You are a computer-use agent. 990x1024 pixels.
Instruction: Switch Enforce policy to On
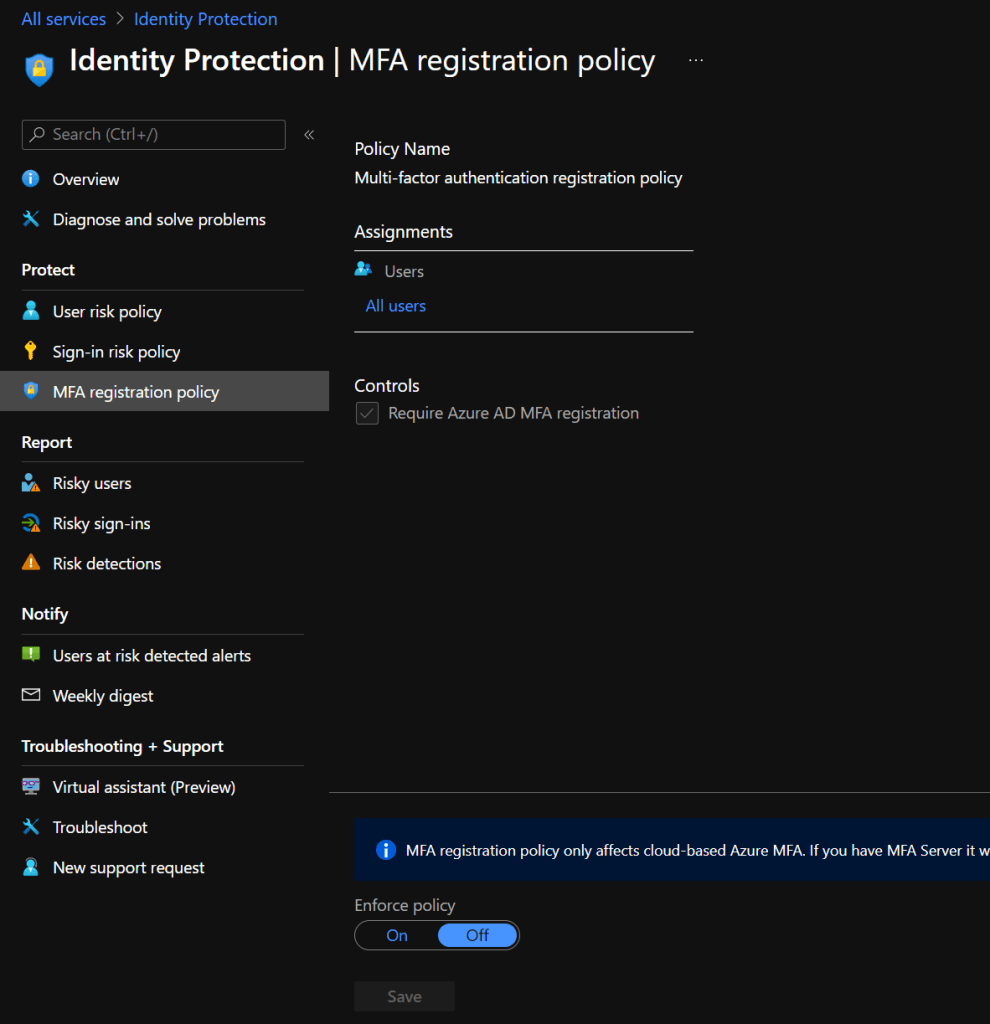[x=397, y=936]
